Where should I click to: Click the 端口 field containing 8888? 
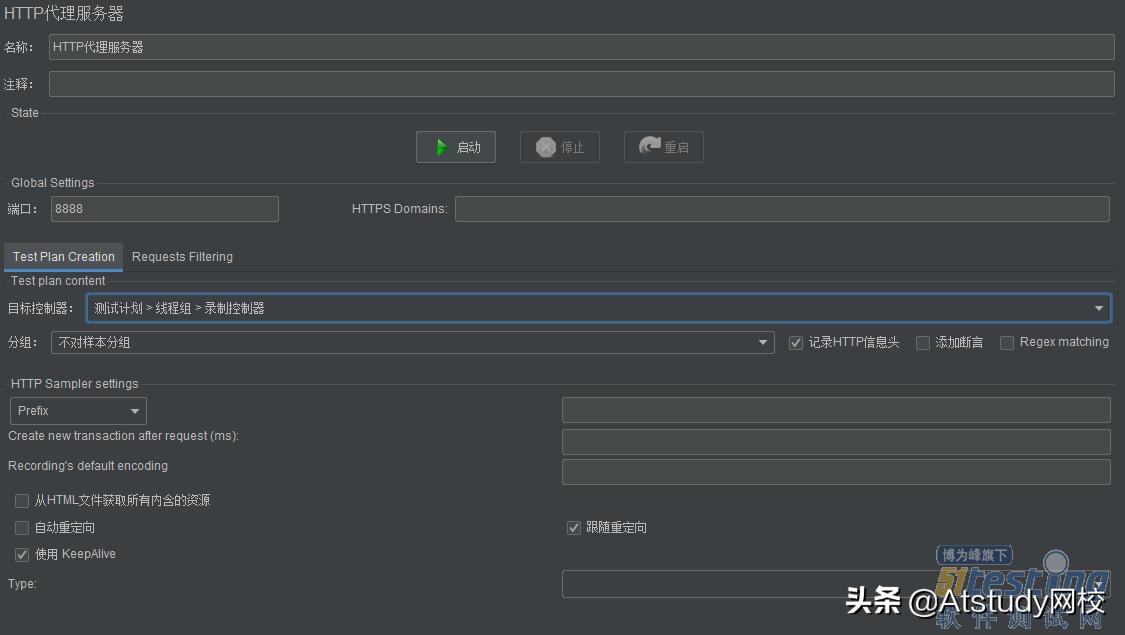pyautogui.click(x=164, y=208)
